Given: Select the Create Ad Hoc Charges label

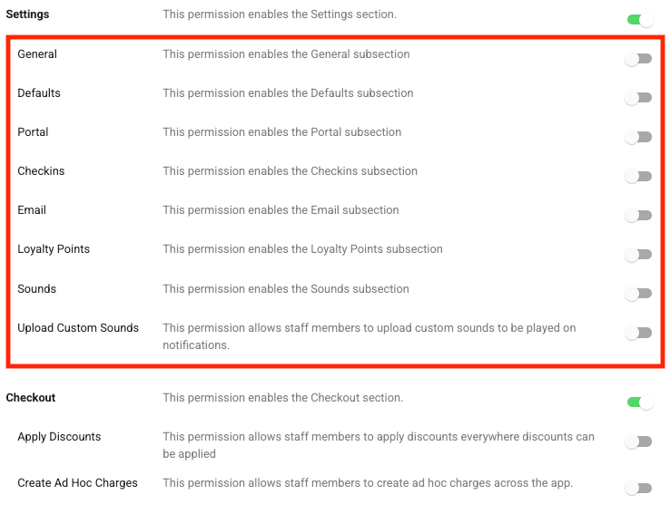Looking at the screenshot, I should point(77,483).
